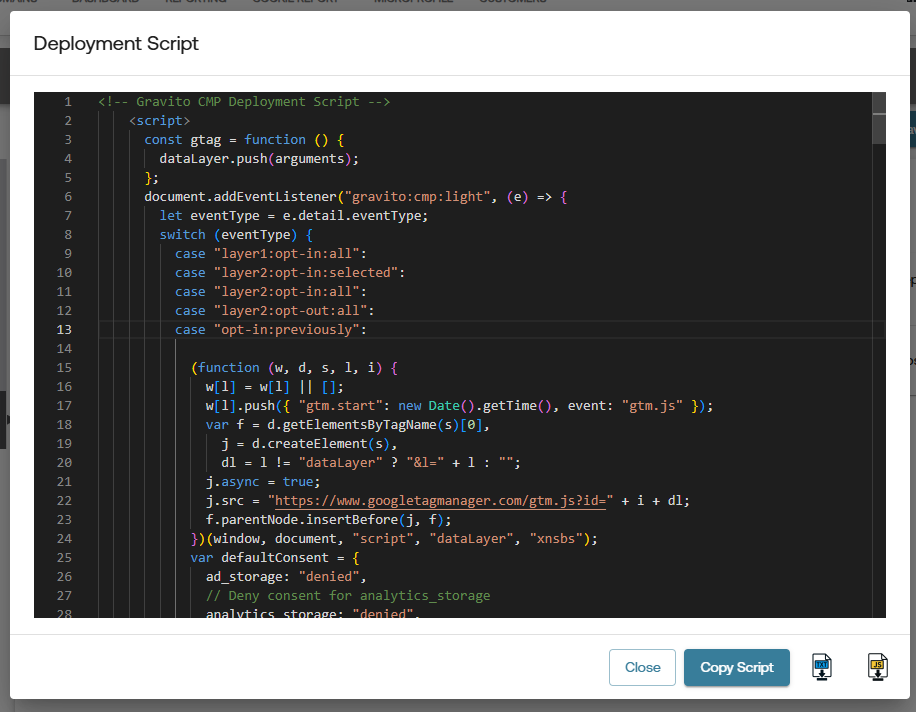Click the Deployment Script dialog title
This screenshot has height=712, width=916.
[116, 44]
